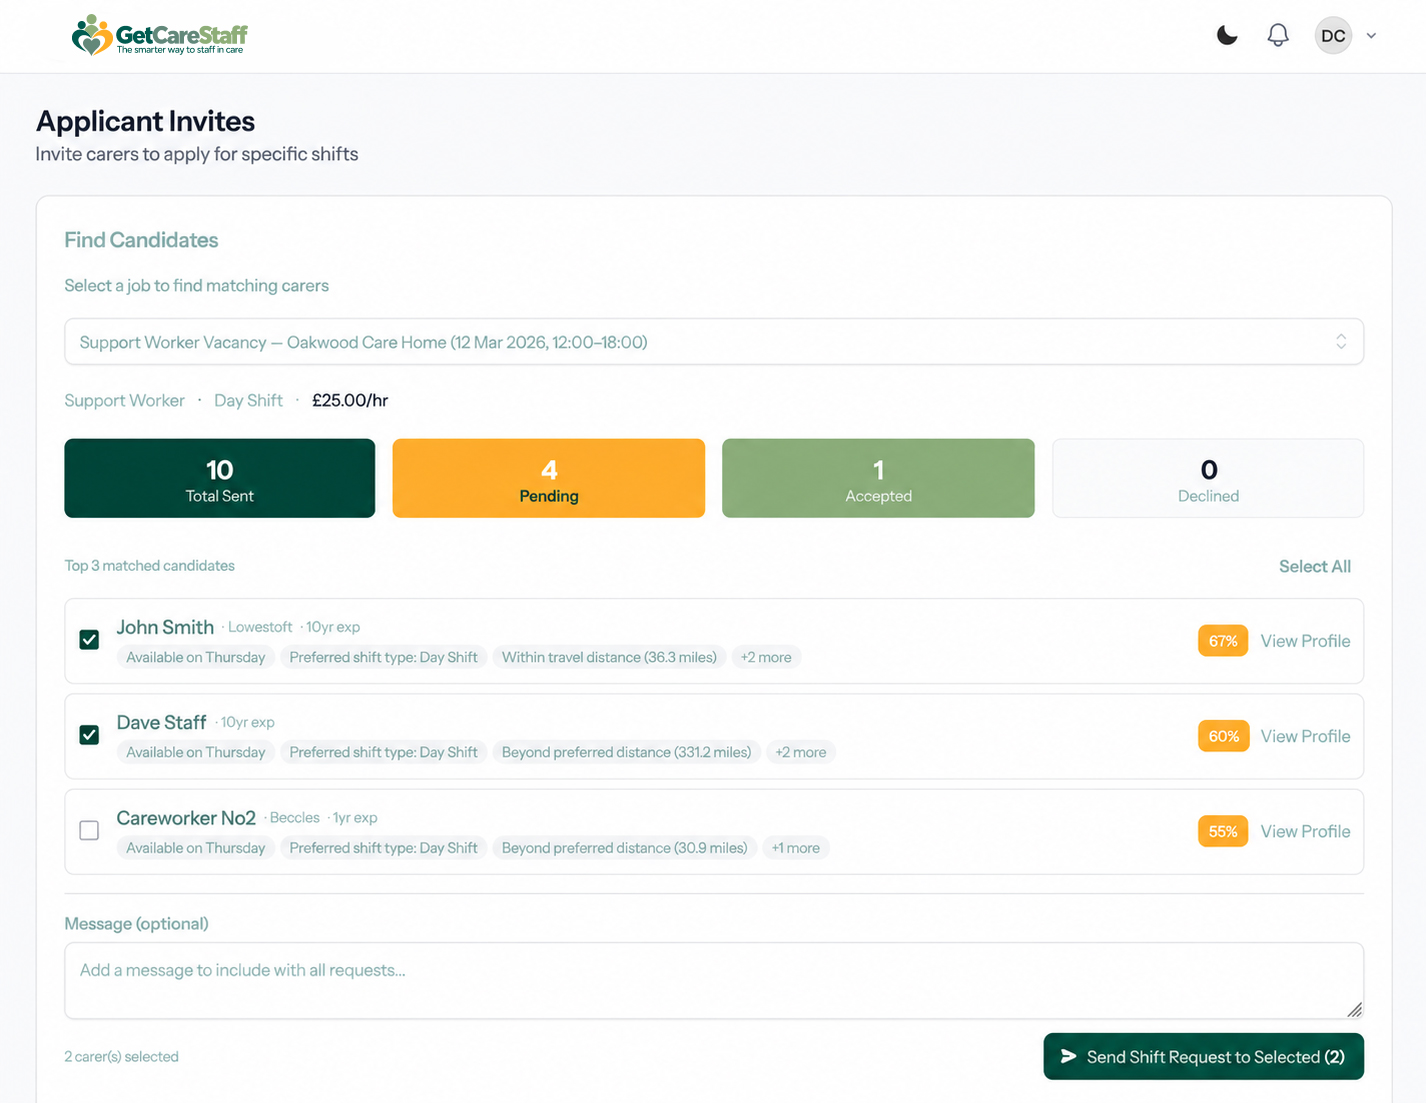
Task: Send Shift Request to Selected button
Action: pos(1204,1057)
